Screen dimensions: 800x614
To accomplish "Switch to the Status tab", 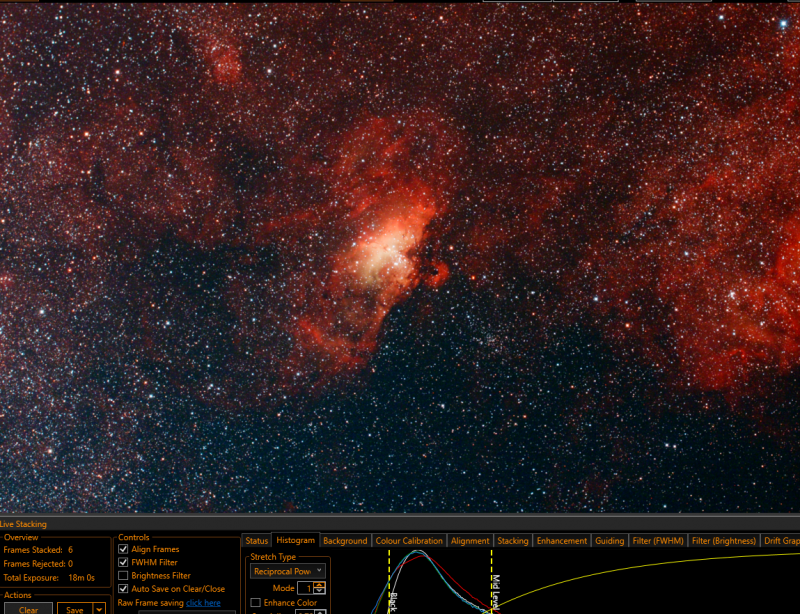I will click(256, 541).
